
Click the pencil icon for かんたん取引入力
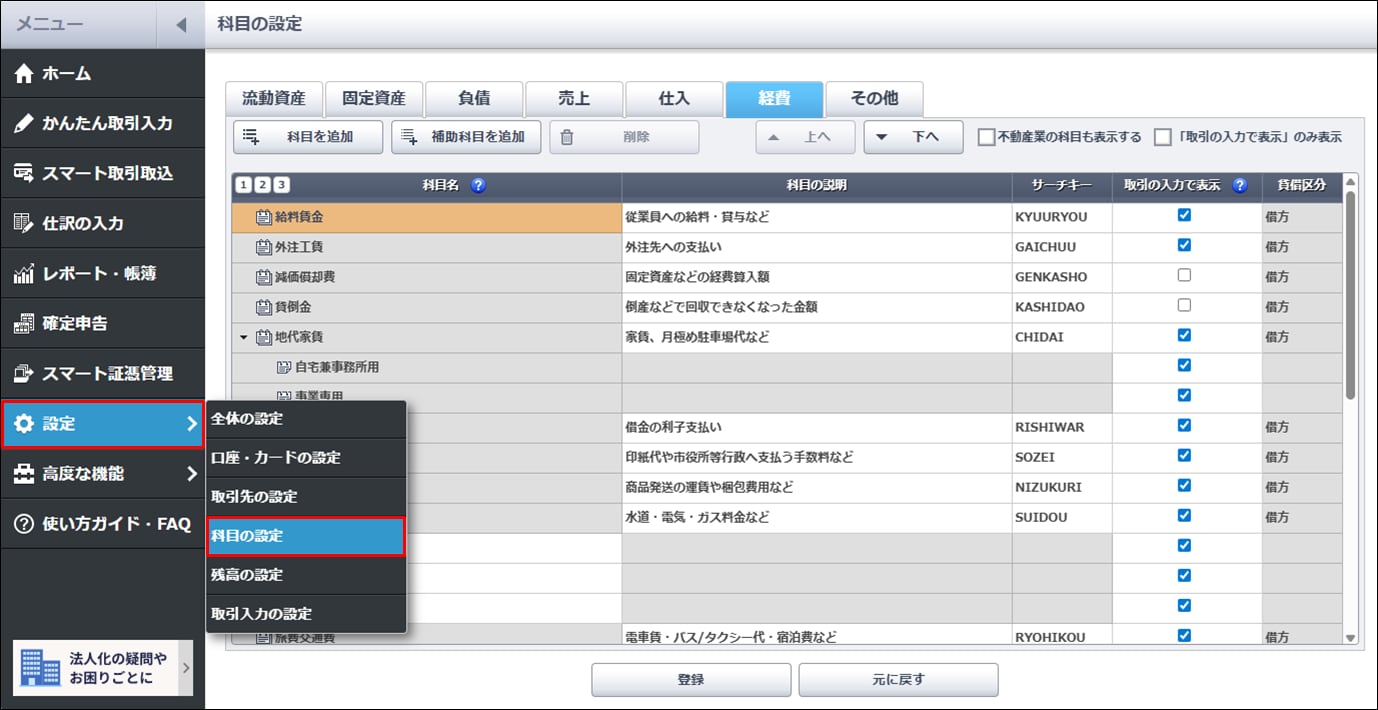(x=24, y=124)
